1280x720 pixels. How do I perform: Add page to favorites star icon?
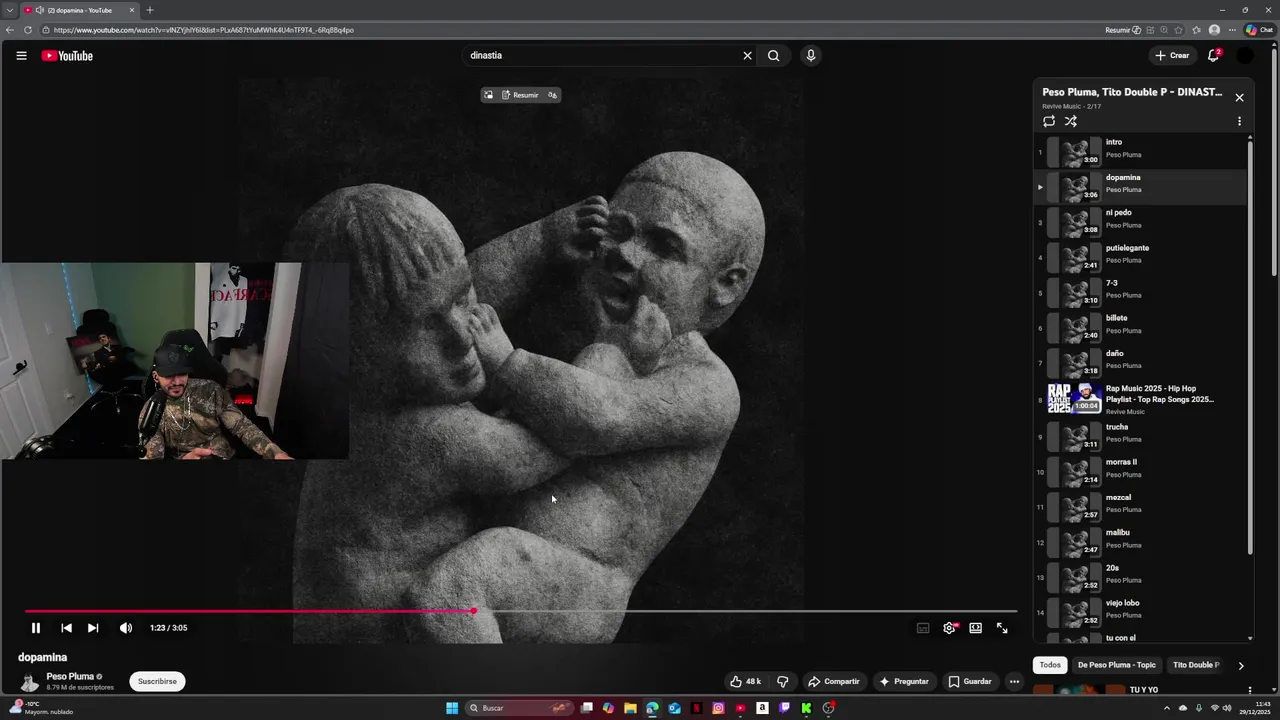pos(1179,30)
